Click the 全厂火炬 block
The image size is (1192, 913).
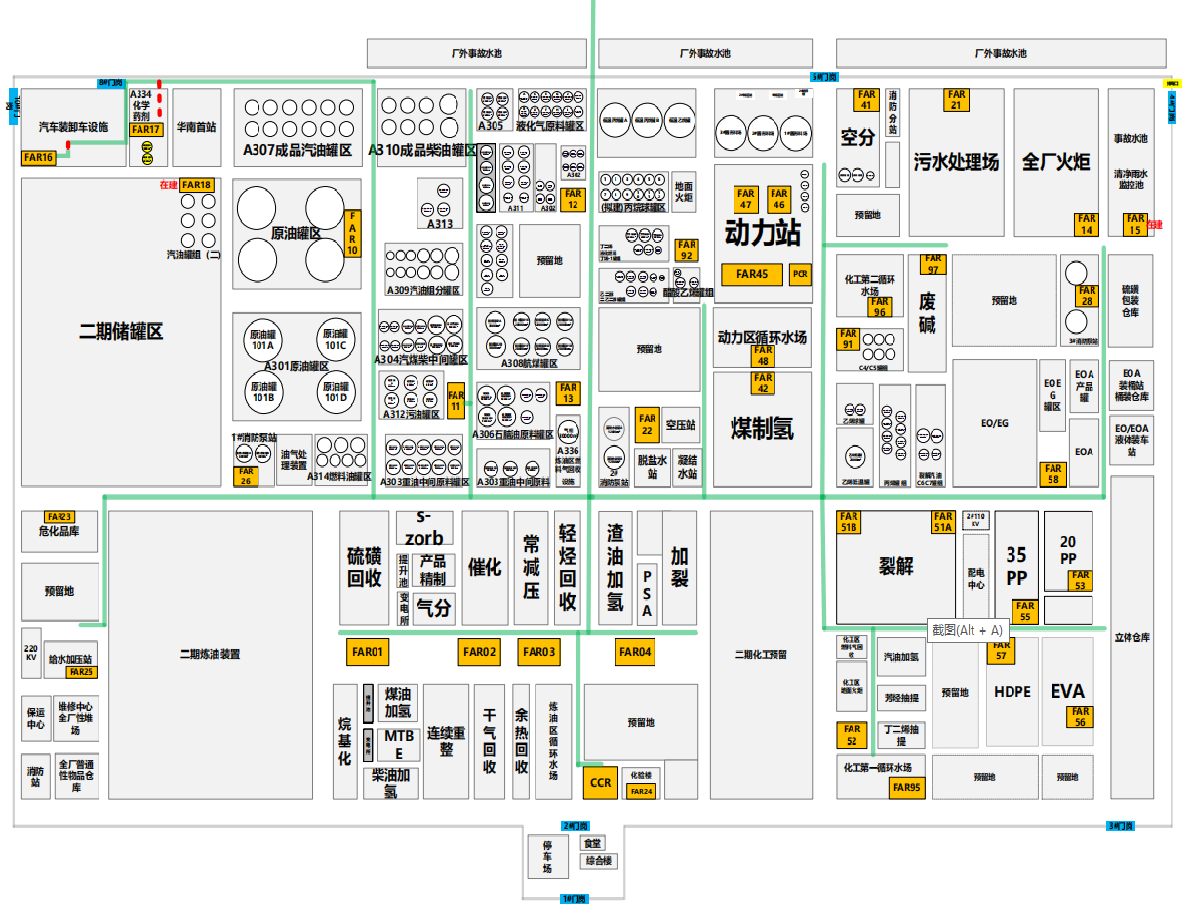point(1055,161)
